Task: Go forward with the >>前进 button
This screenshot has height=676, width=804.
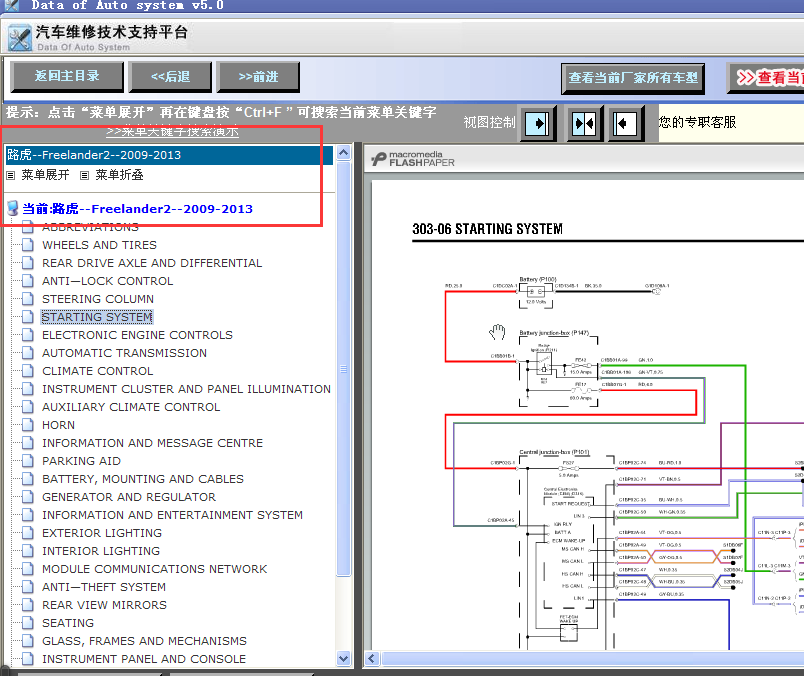Action: pyautogui.click(x=258, y=77)
